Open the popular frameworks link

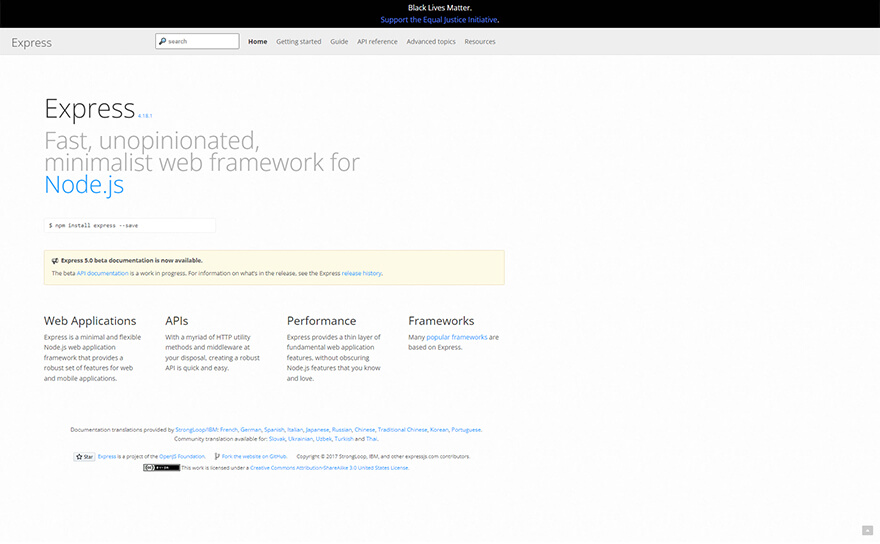coord(457,337)
